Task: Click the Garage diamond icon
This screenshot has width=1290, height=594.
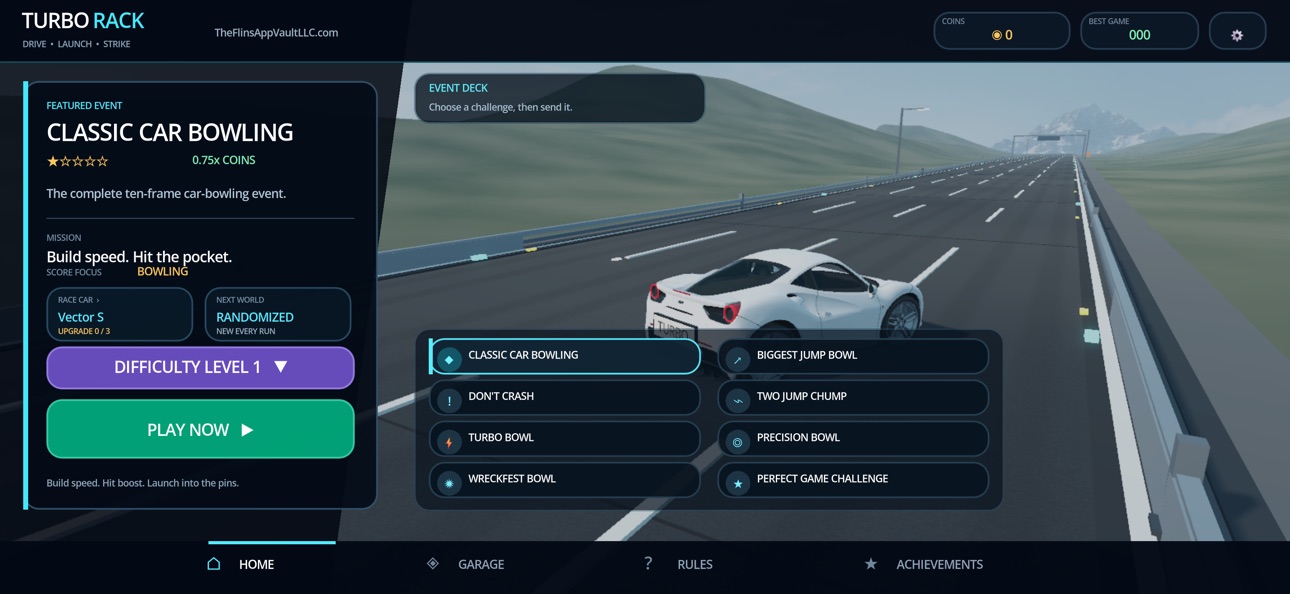Action: (x=433, y=564)
